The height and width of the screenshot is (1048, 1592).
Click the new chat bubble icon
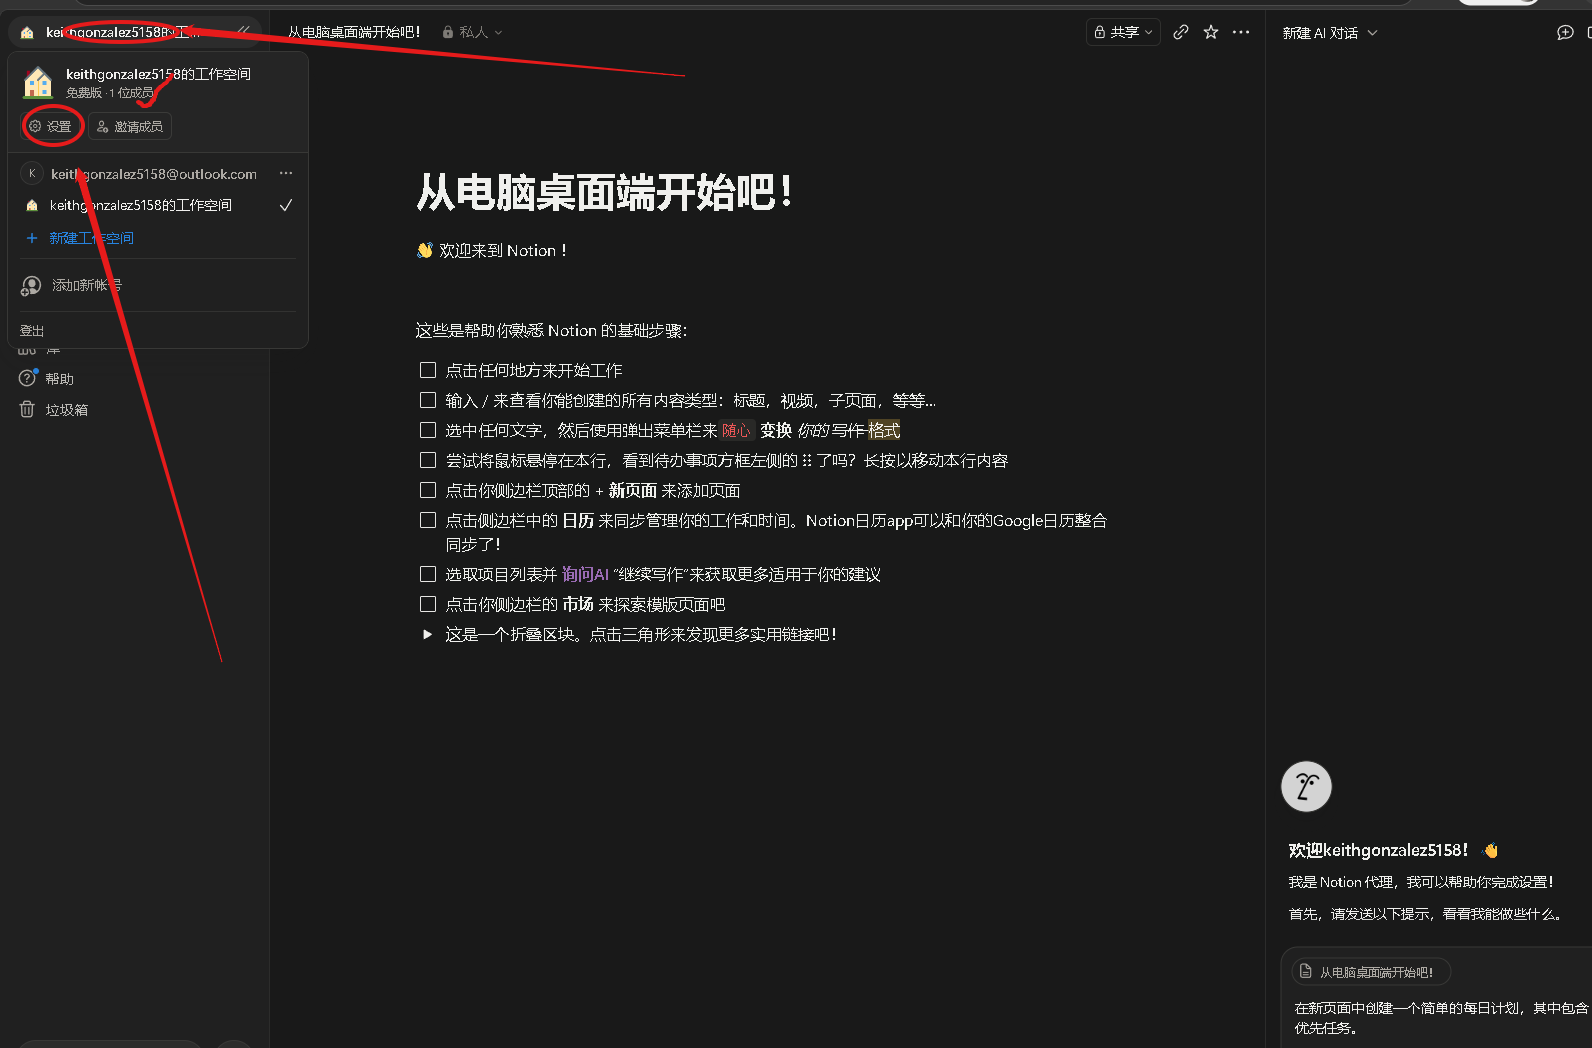1565,33
